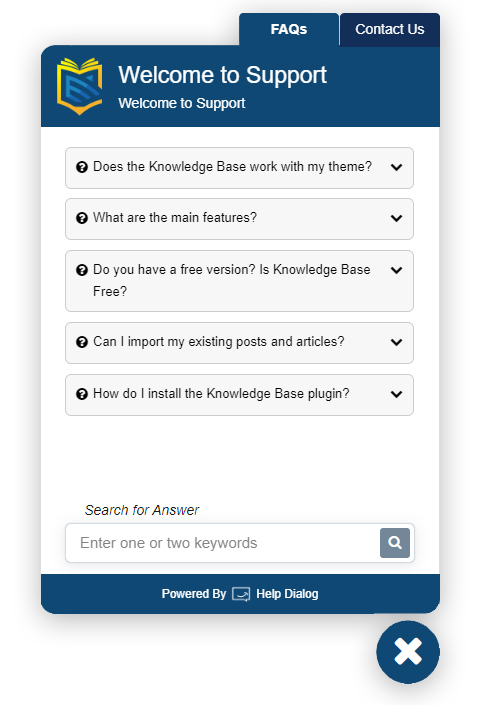Expand chevron for free version question
The image size is (481, 705).
(396, 270)
